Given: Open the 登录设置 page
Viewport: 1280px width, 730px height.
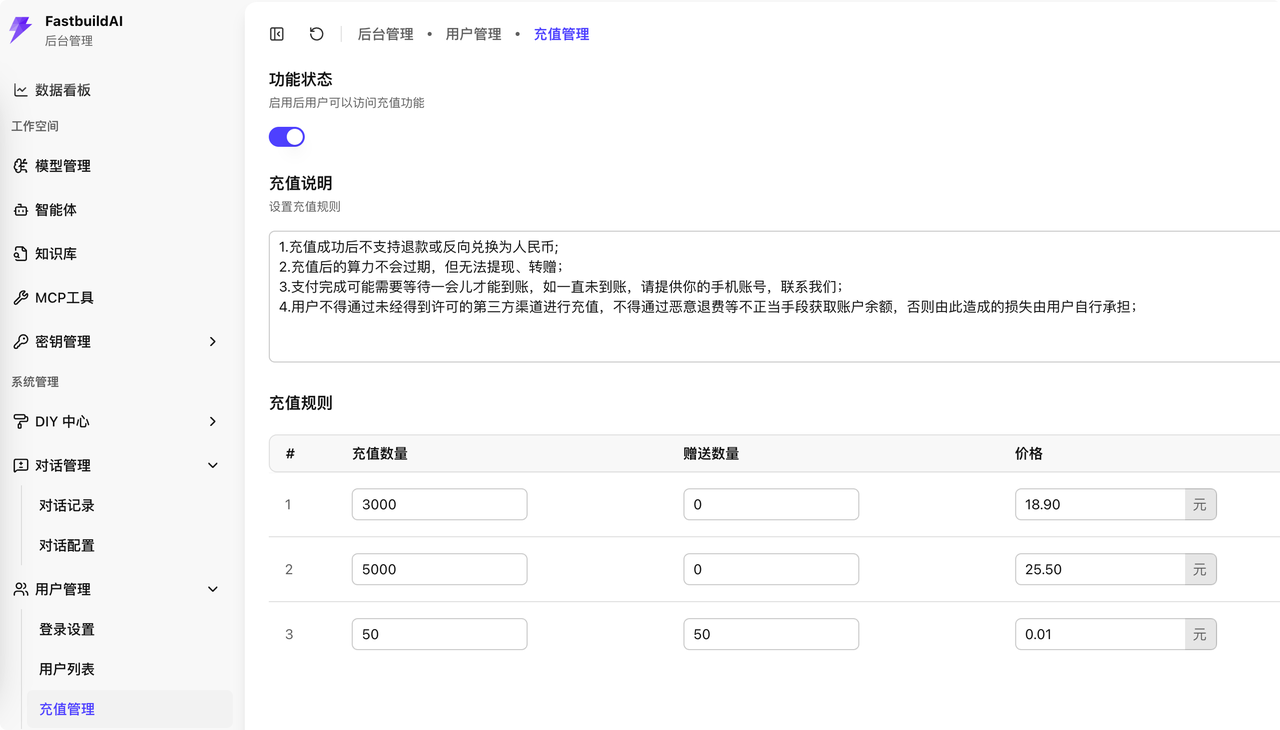Looking at the screenshot, I should point(67,629).
